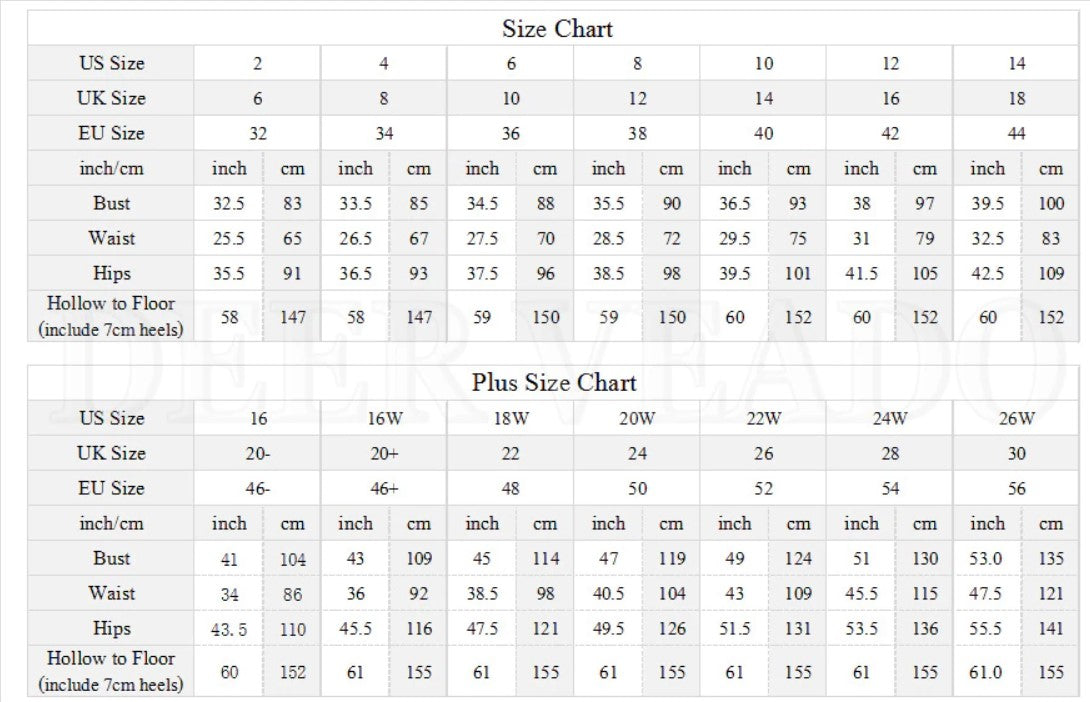Select the US size 22W column header
The height and width of the screenshot is (702, 1090).
click(763, 419)
